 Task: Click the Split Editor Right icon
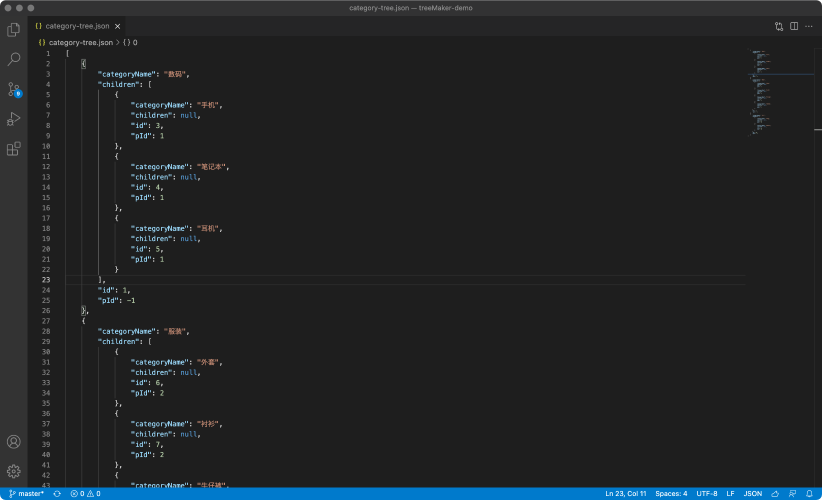click(x=794, y=26)
